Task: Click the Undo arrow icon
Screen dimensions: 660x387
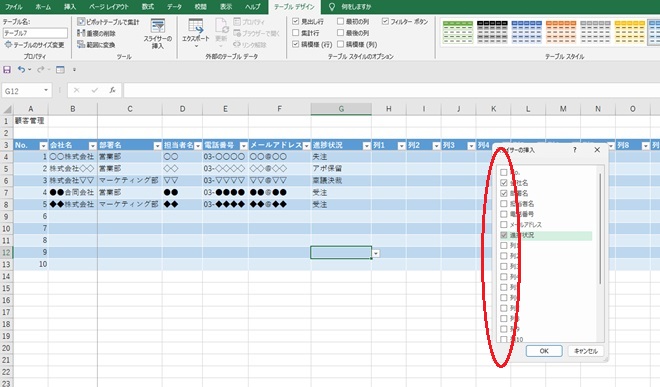Action: tap(21, 70)
